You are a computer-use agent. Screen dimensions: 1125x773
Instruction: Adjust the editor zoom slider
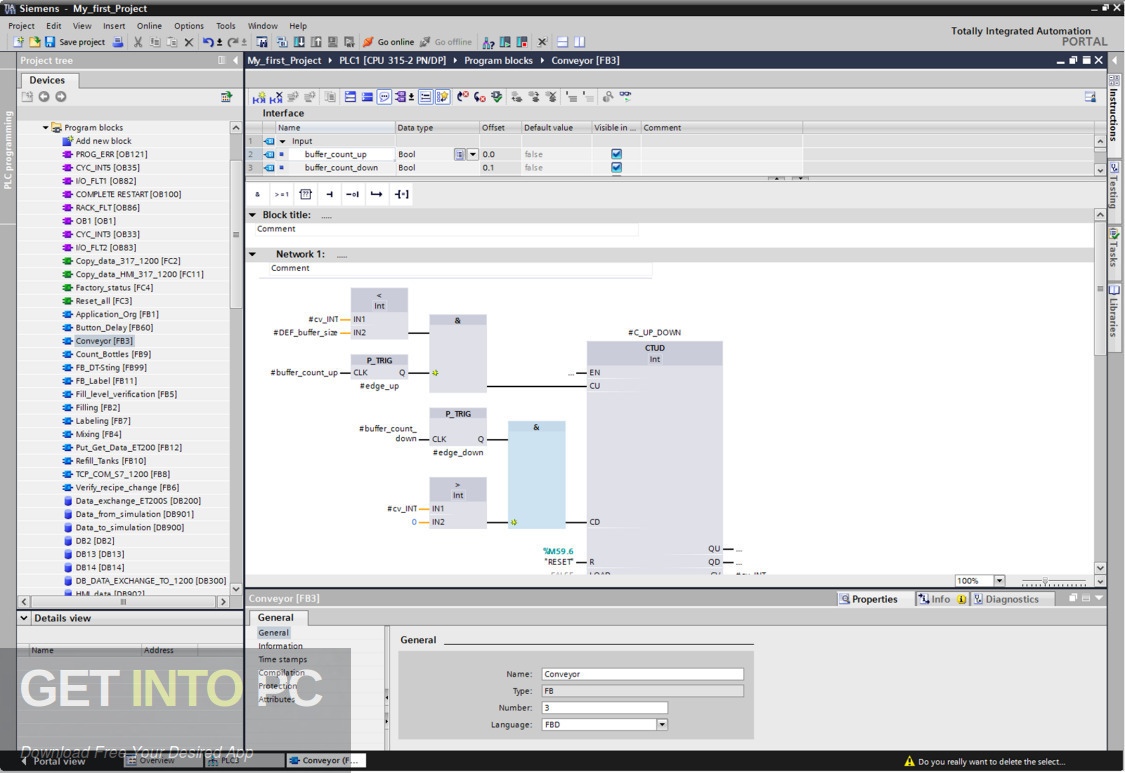click(x=1045, y=581)
